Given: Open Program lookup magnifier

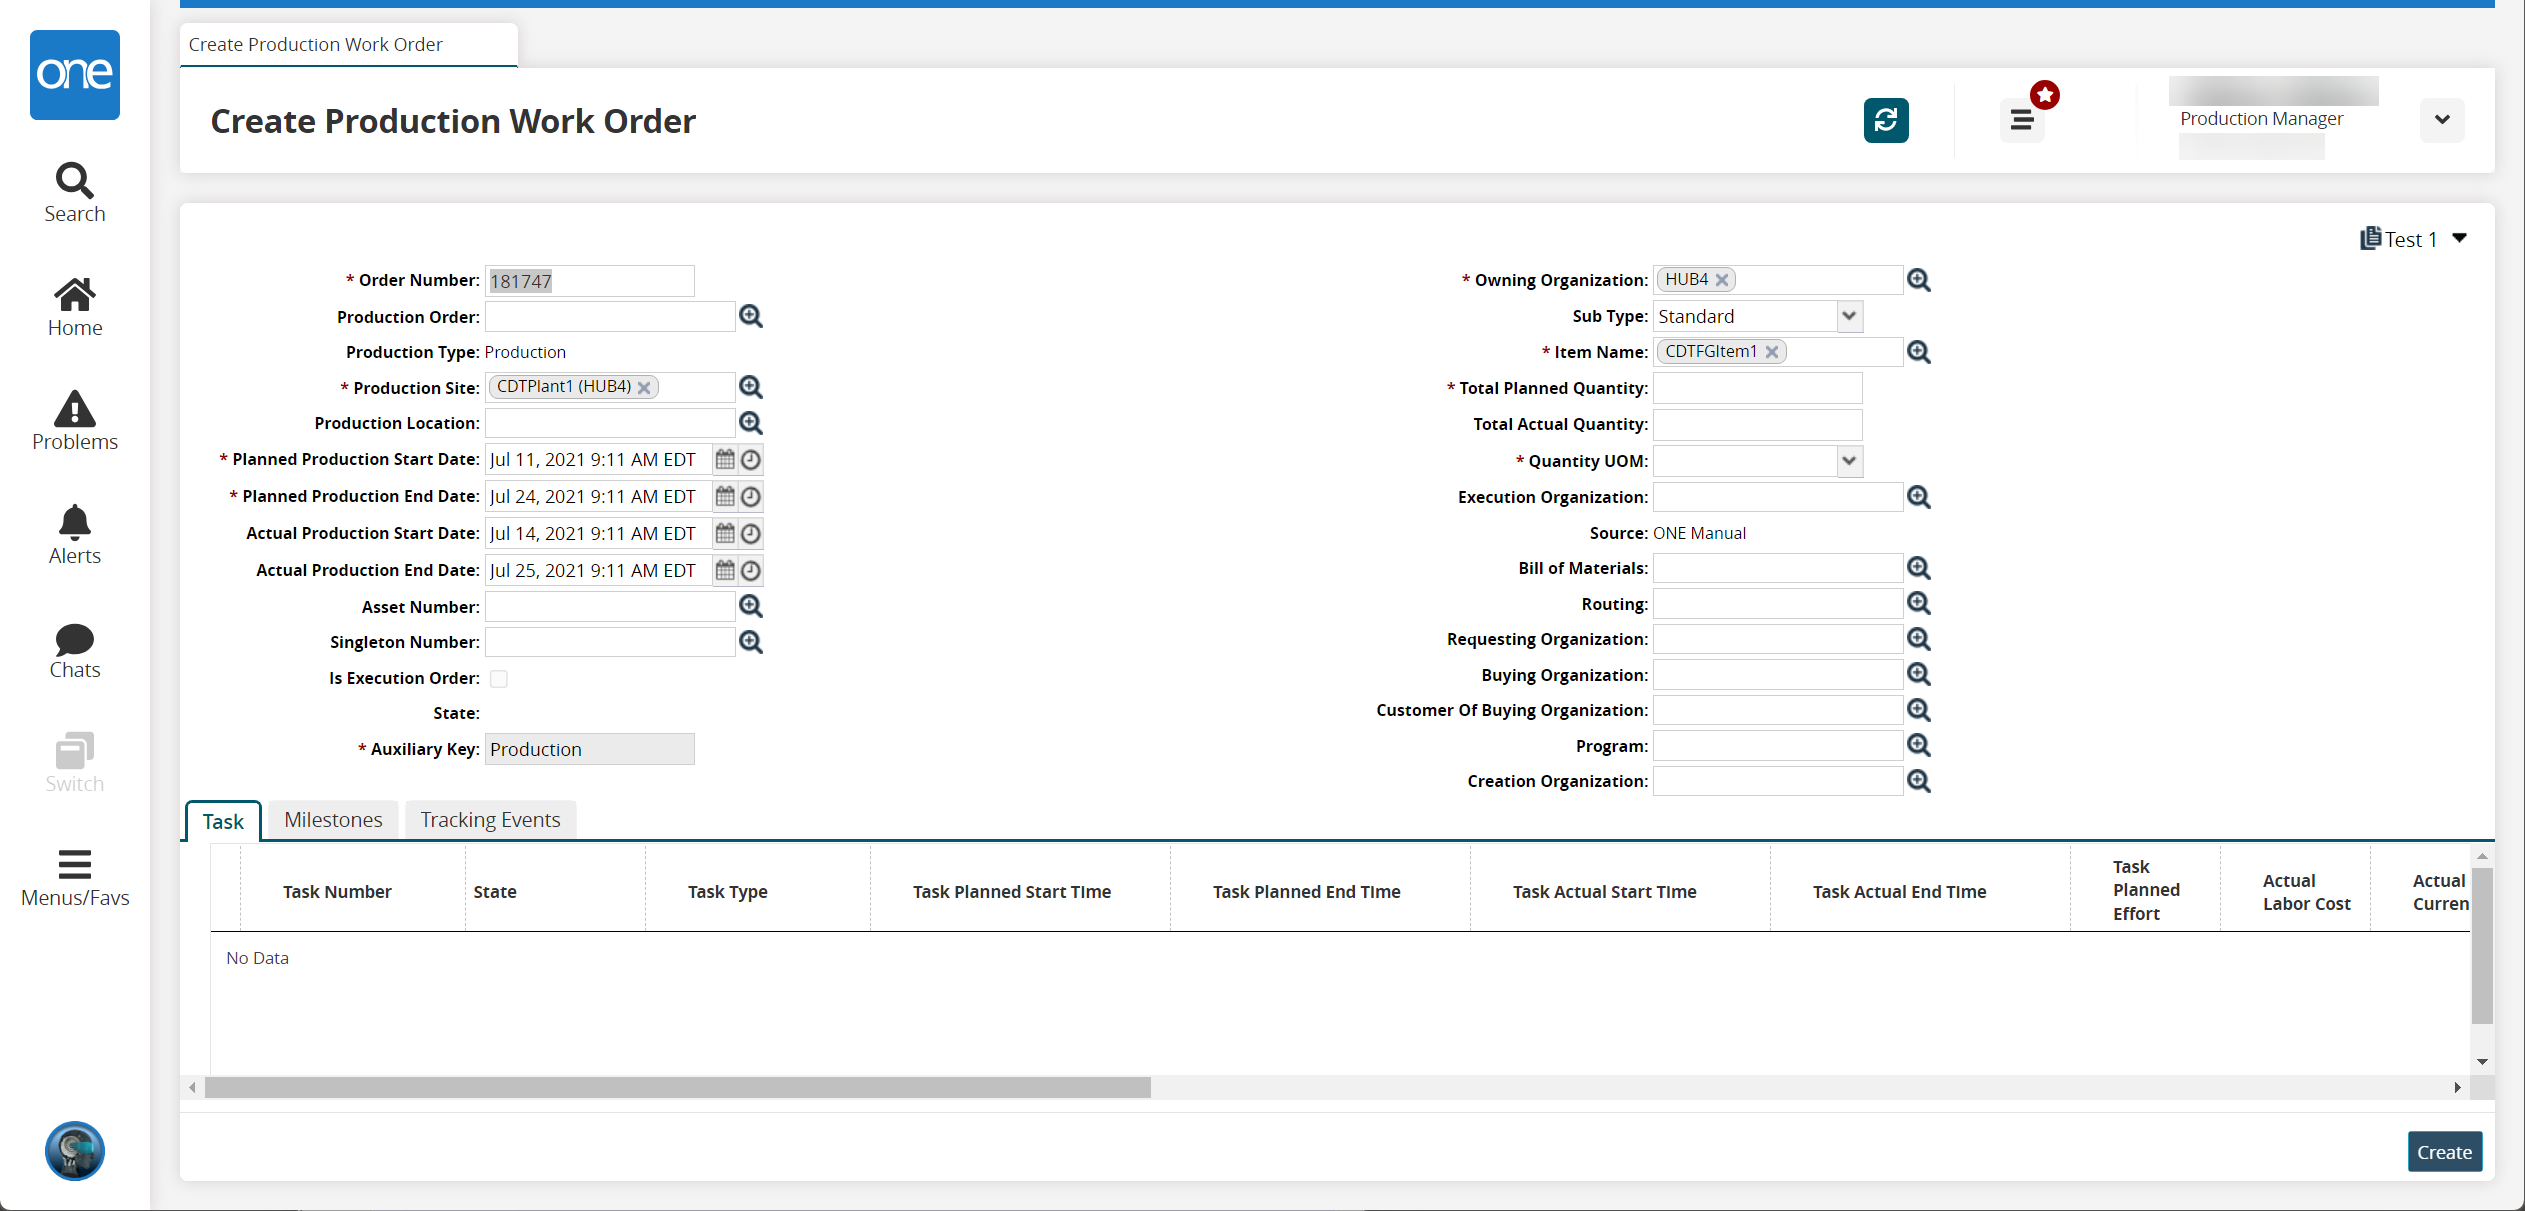Looking at the screenshot, I should pyautogui.click(x=1919, y=745).
